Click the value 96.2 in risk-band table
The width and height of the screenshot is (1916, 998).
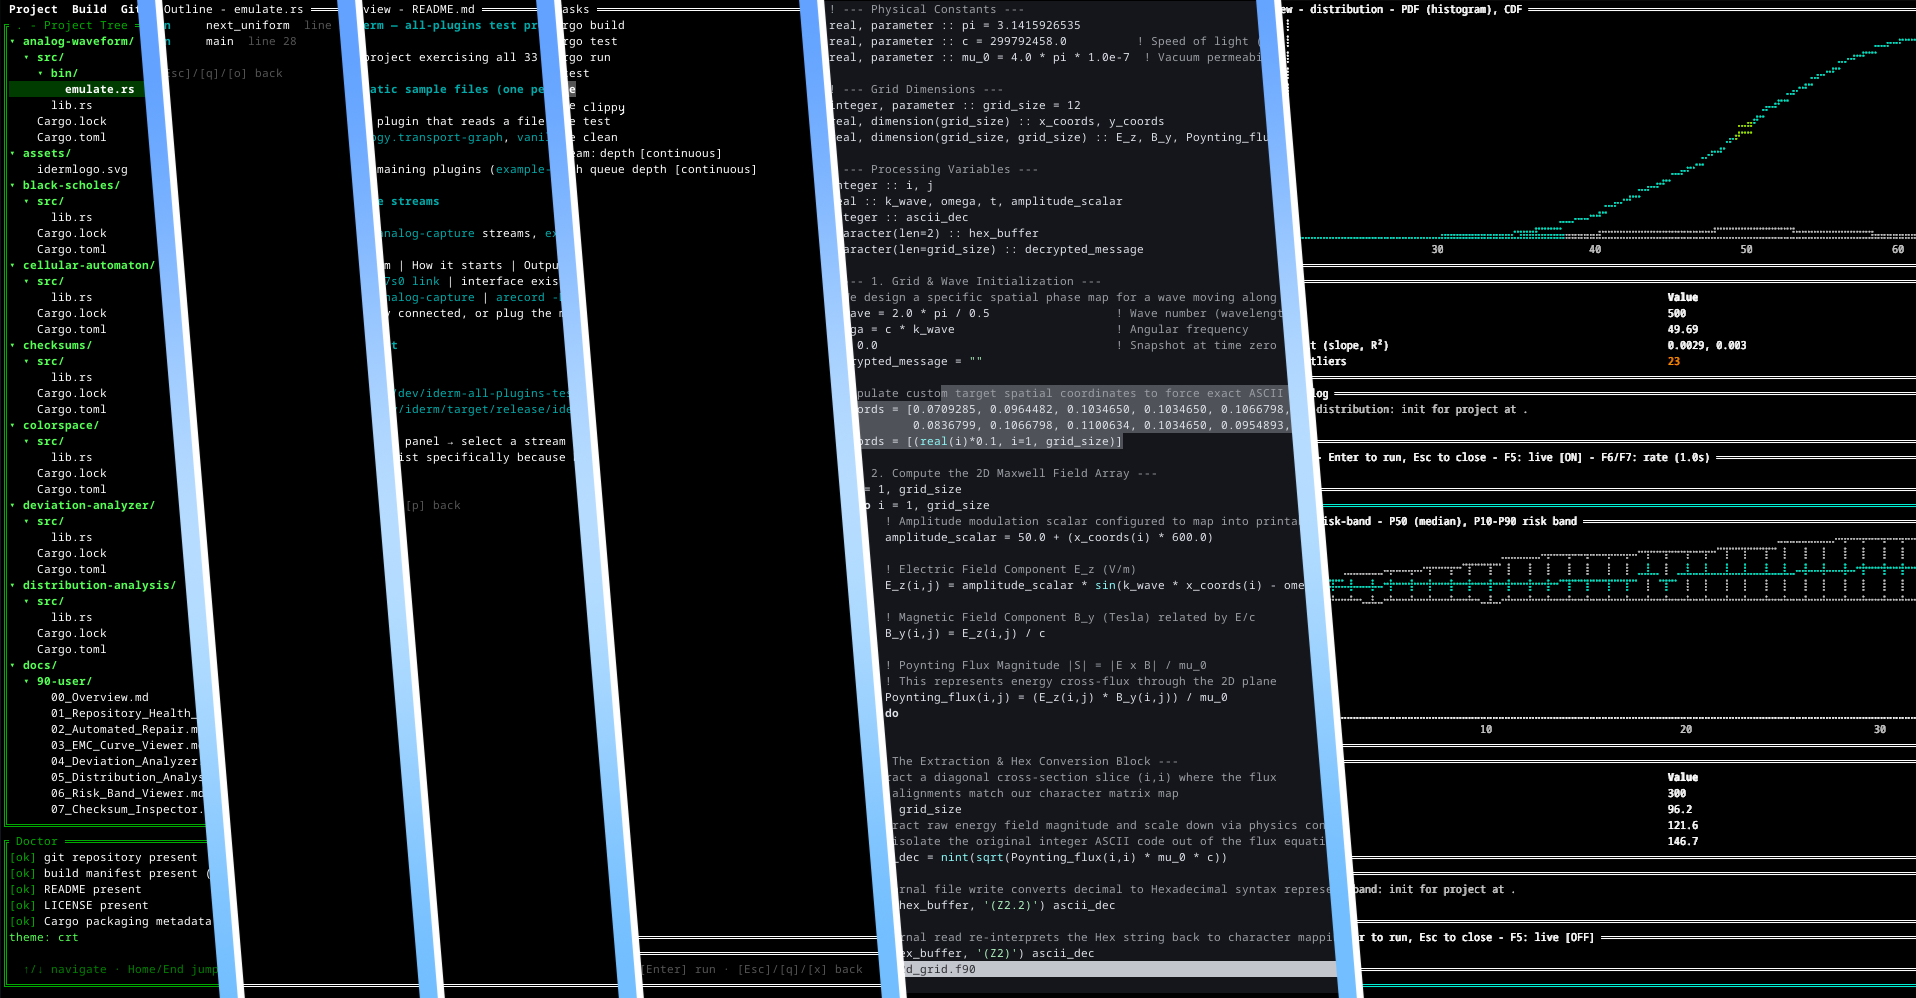(x=1680, y=809)
